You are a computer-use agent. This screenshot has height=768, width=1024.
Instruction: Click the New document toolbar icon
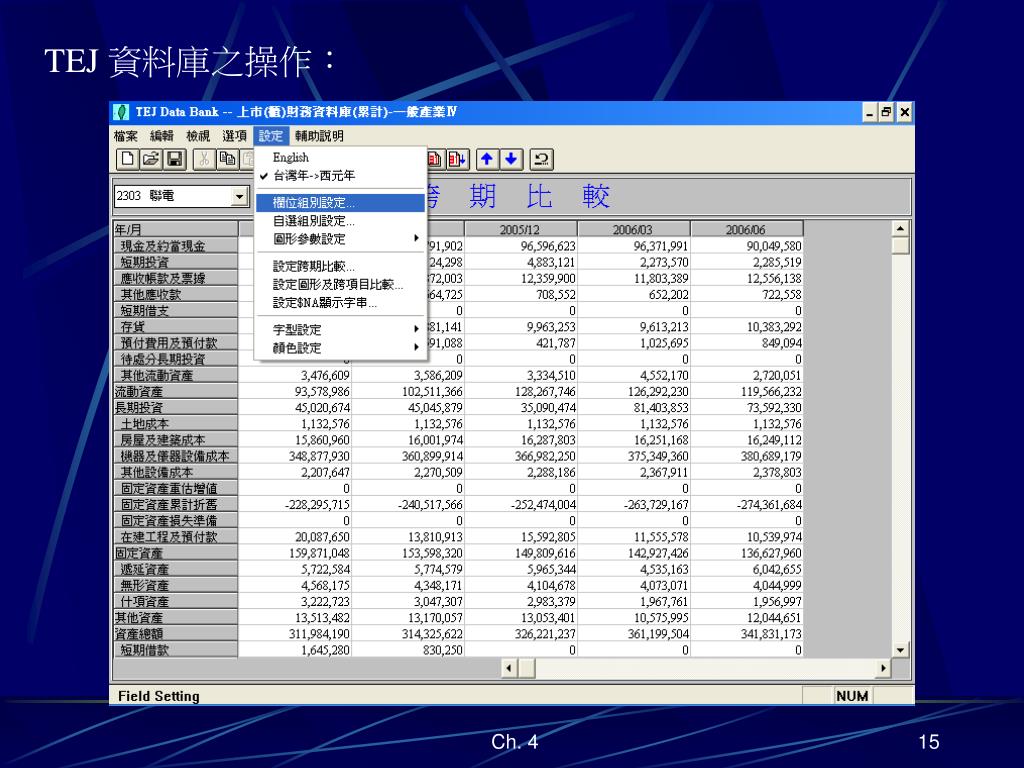127,159
